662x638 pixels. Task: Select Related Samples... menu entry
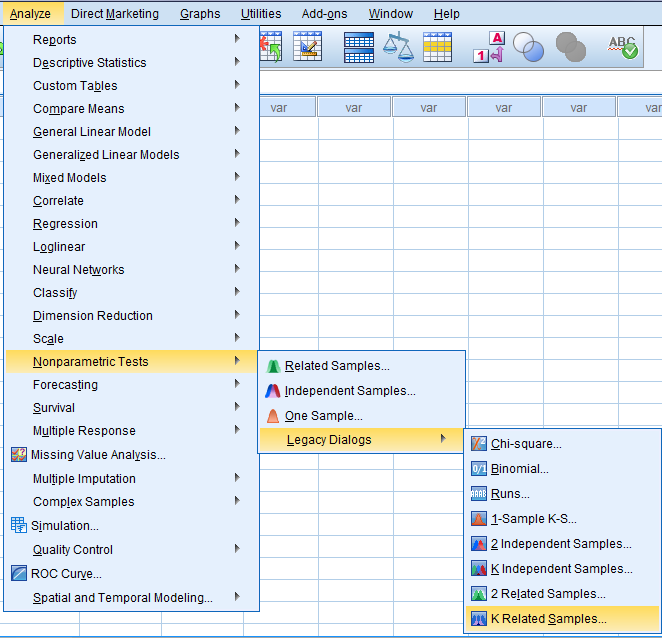pos(361,366)
